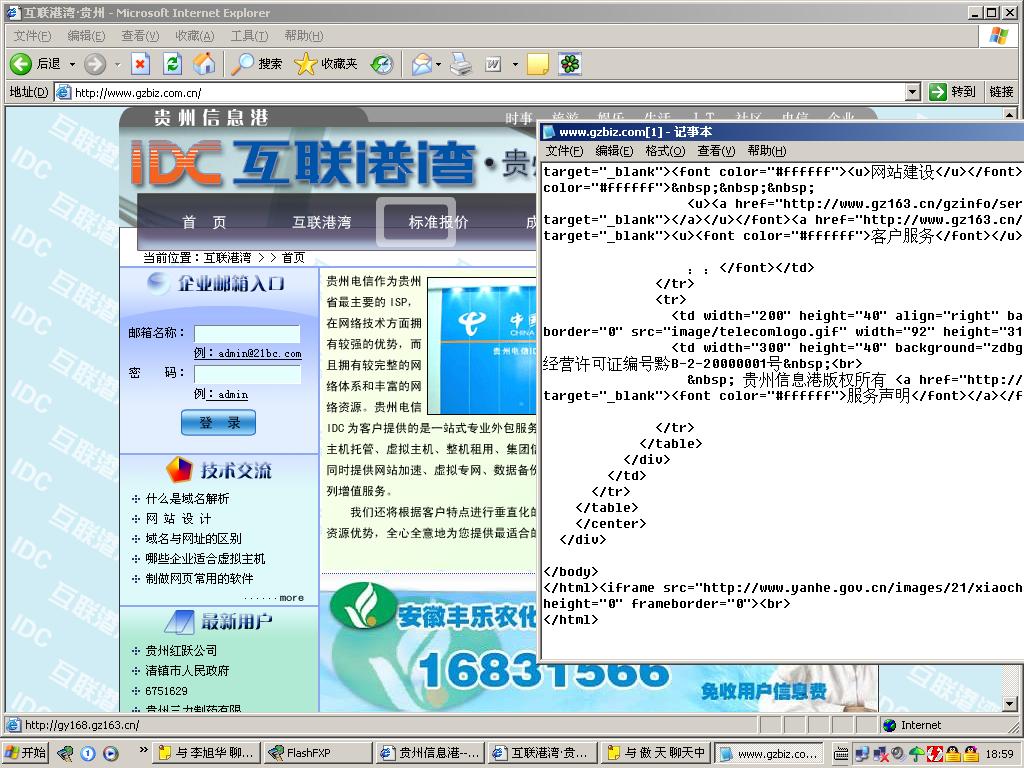Switch to 与傲天聊天中 taskbar button
The height and width of the screenshot is (768, 1024).
point(656,753)
